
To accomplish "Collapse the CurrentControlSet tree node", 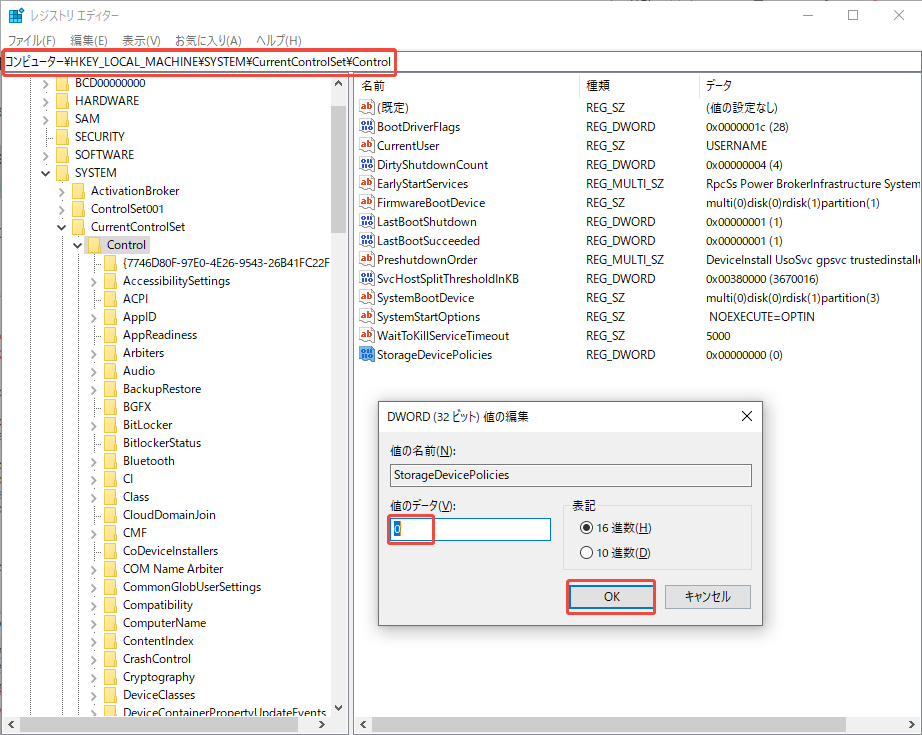I will (x=62, y=227).
